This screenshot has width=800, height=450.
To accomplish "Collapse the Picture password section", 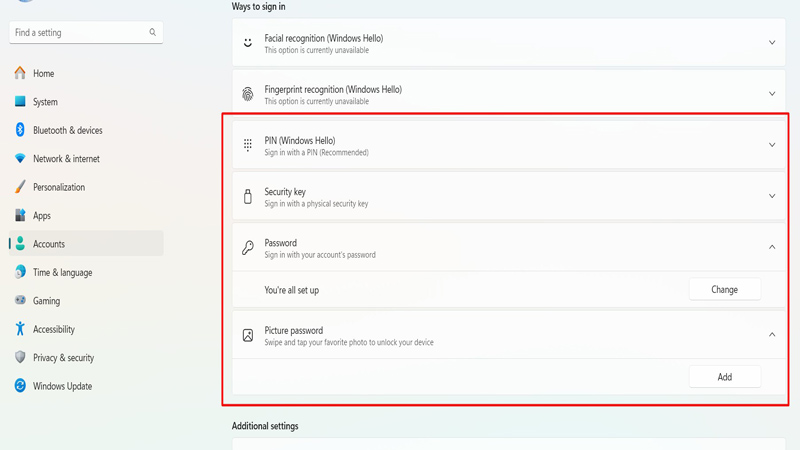I will click(772, 335).
